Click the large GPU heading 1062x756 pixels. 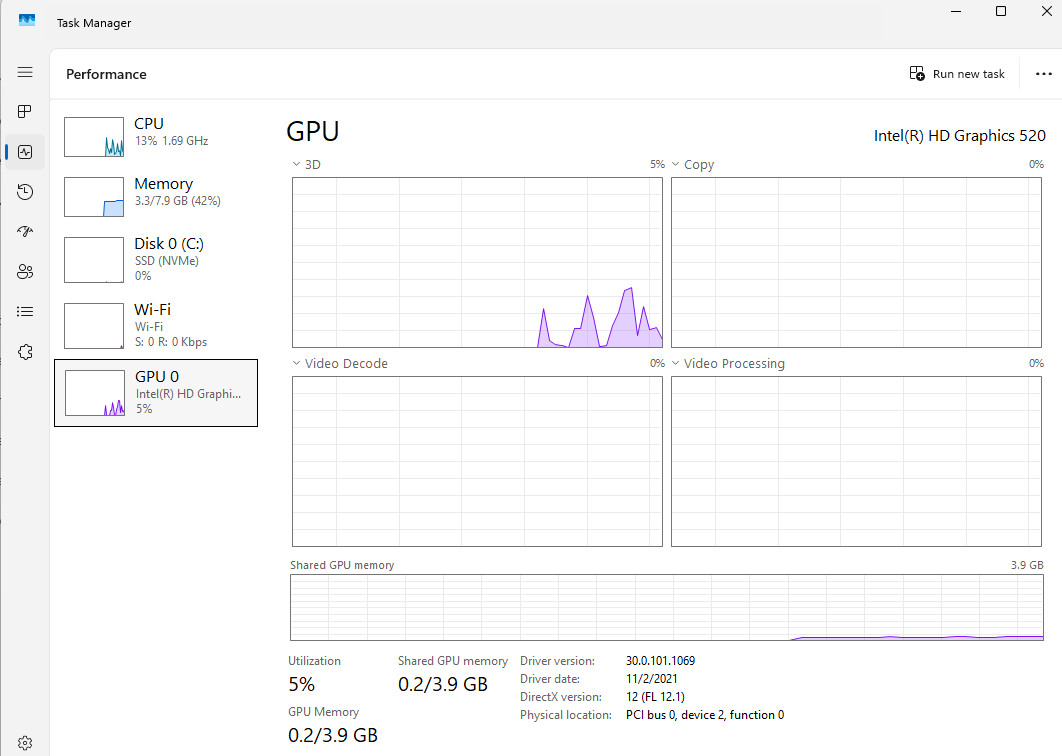(x=313, y=131)
